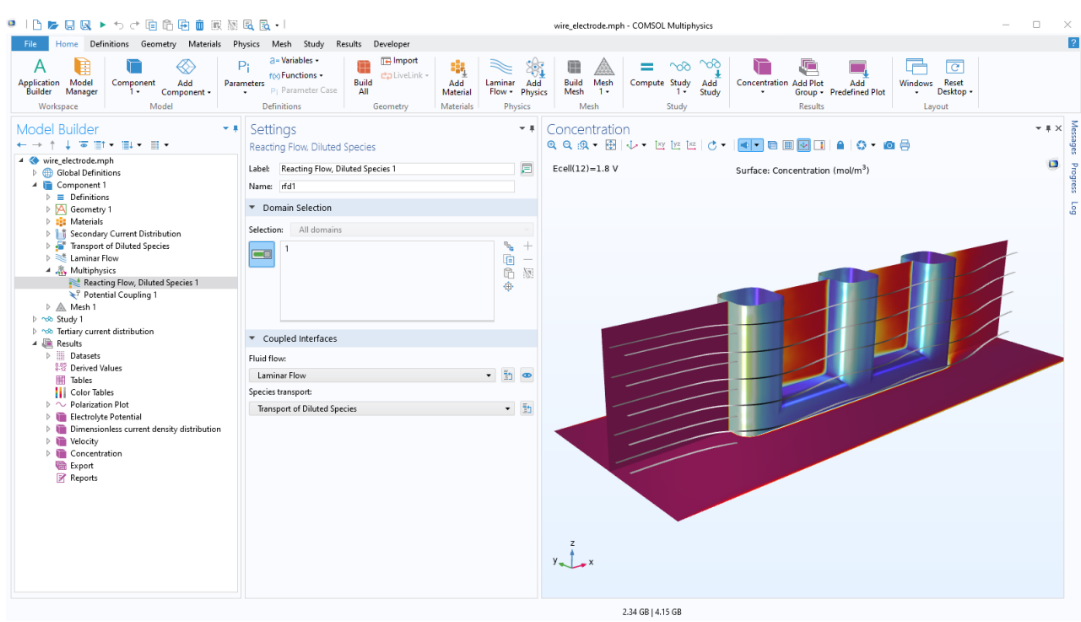Click the Functions button in the ribbon
Screen dimensions: 1081x622
point(296,75)
